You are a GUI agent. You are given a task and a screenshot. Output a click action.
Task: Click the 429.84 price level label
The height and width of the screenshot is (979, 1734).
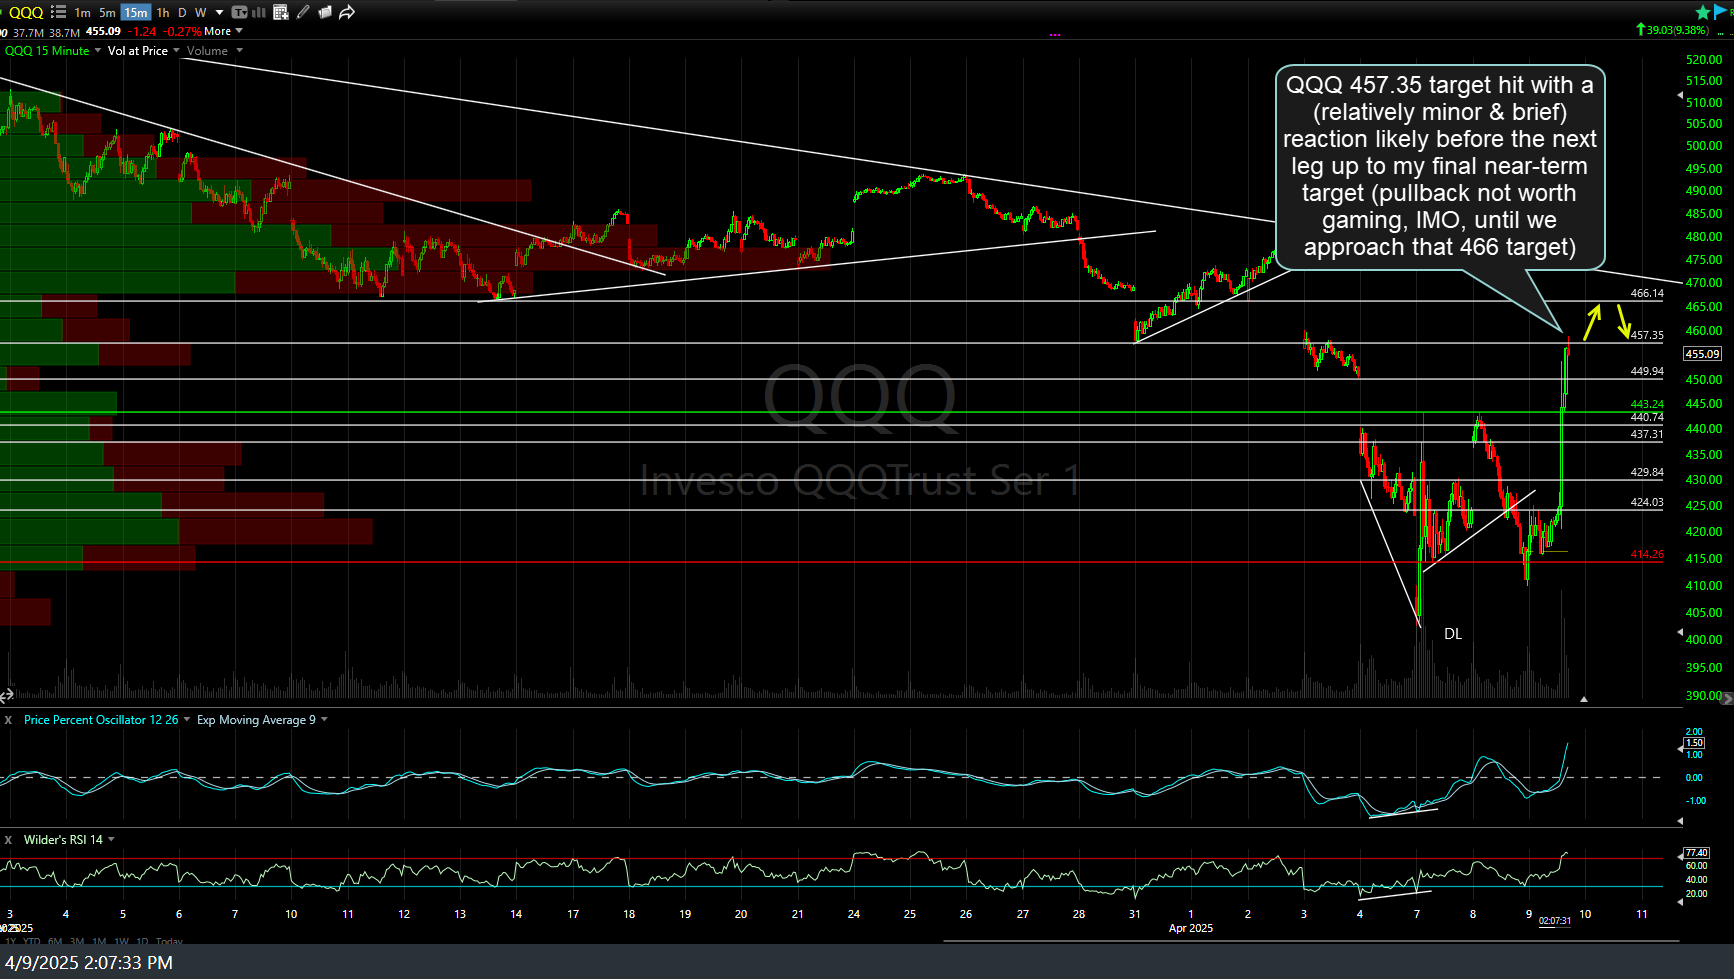[x=1647, y=472]
